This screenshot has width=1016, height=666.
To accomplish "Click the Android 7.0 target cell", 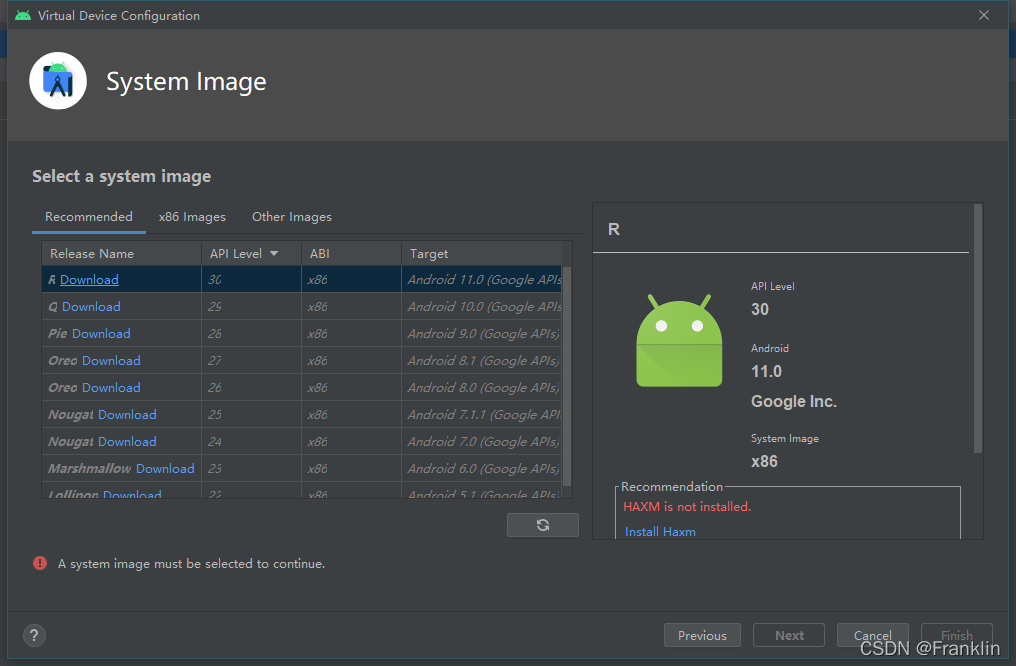I will [x=481, y=442].
